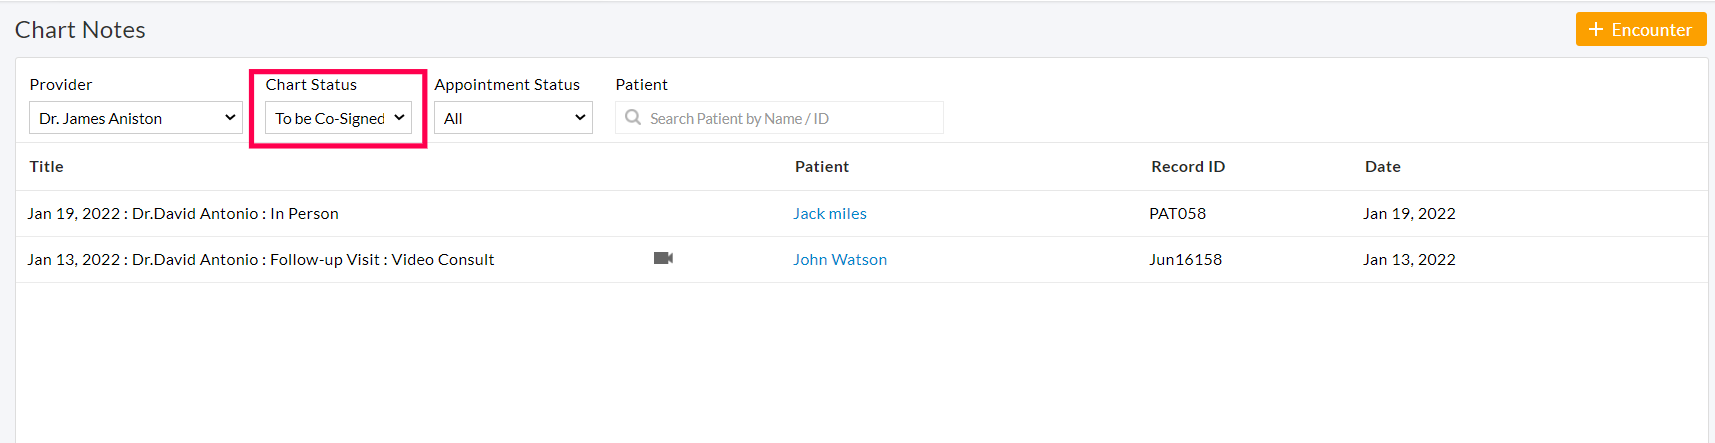Screen dimensions: 1715x443
Task: Click the Jan 13, 2022 date cell
Action: 1409,260
